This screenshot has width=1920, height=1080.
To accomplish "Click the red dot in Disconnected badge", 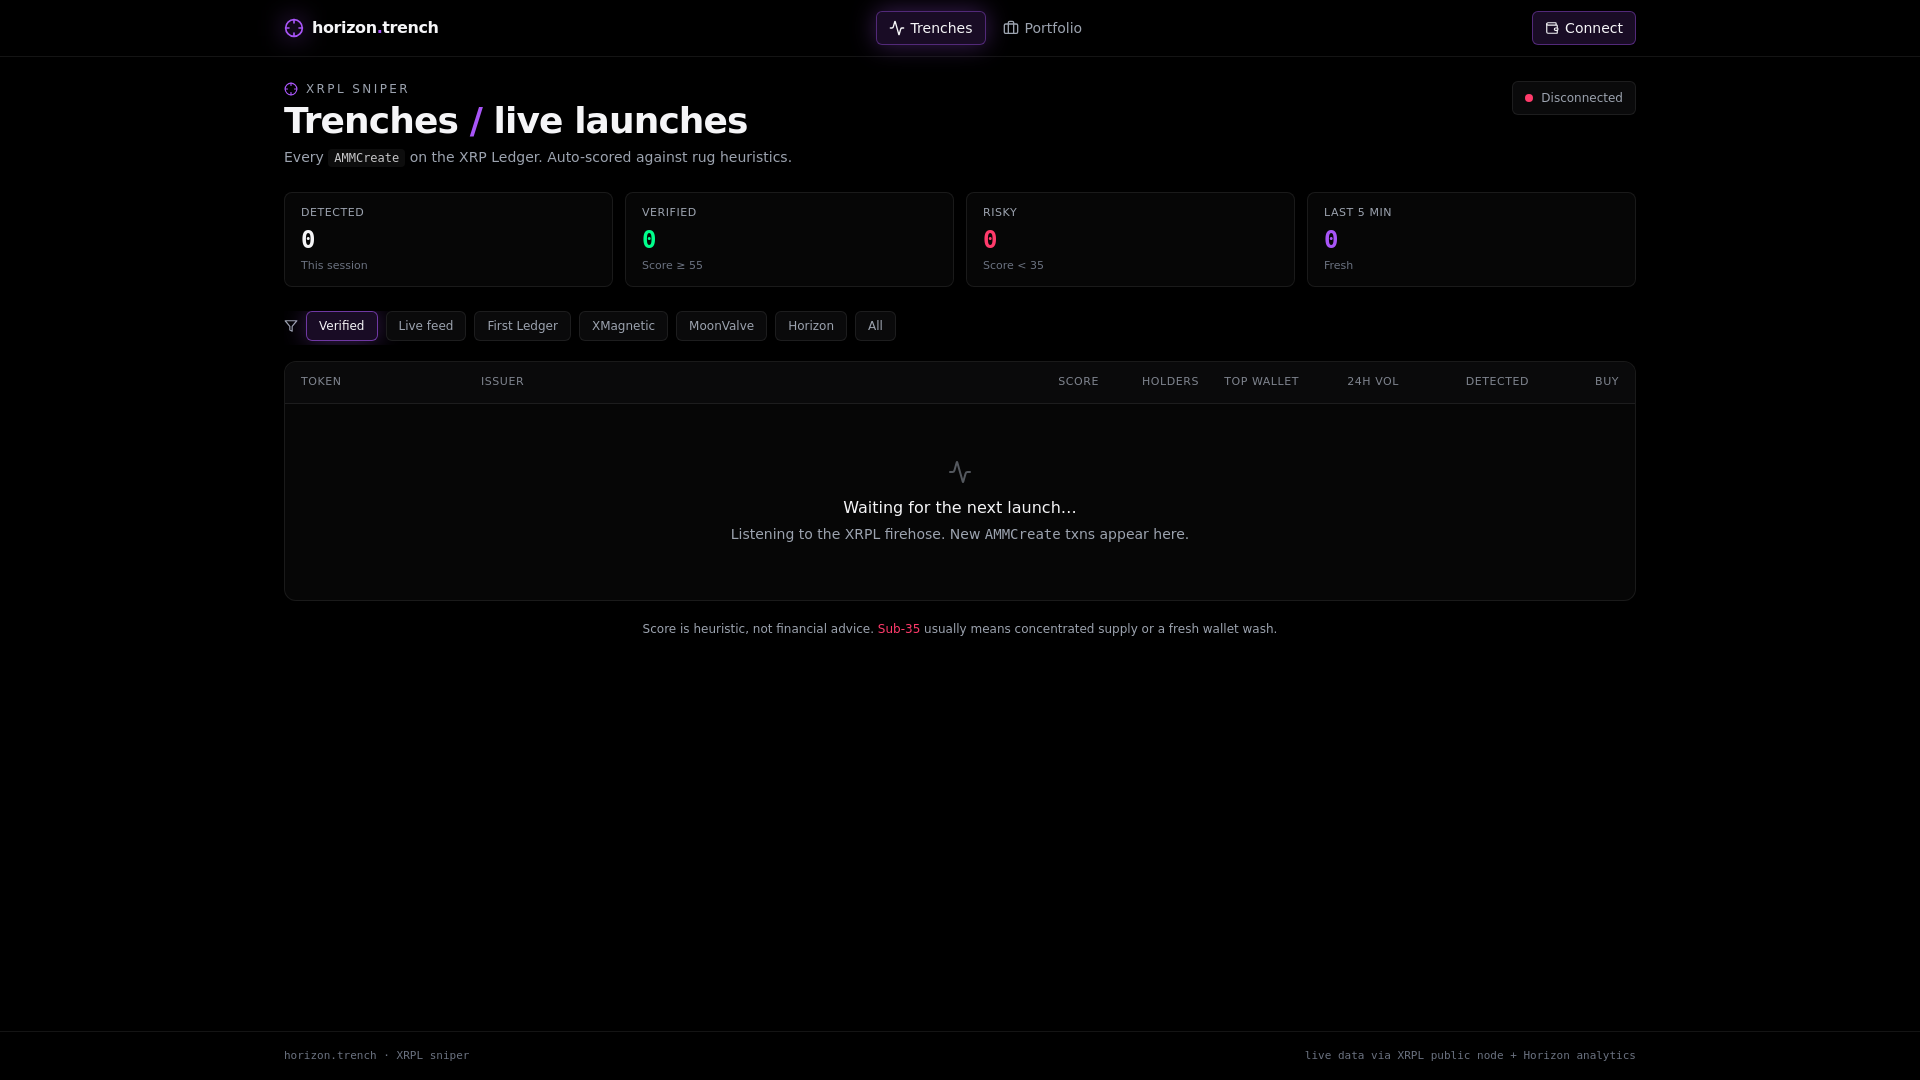I will (x=1529, y=98).
